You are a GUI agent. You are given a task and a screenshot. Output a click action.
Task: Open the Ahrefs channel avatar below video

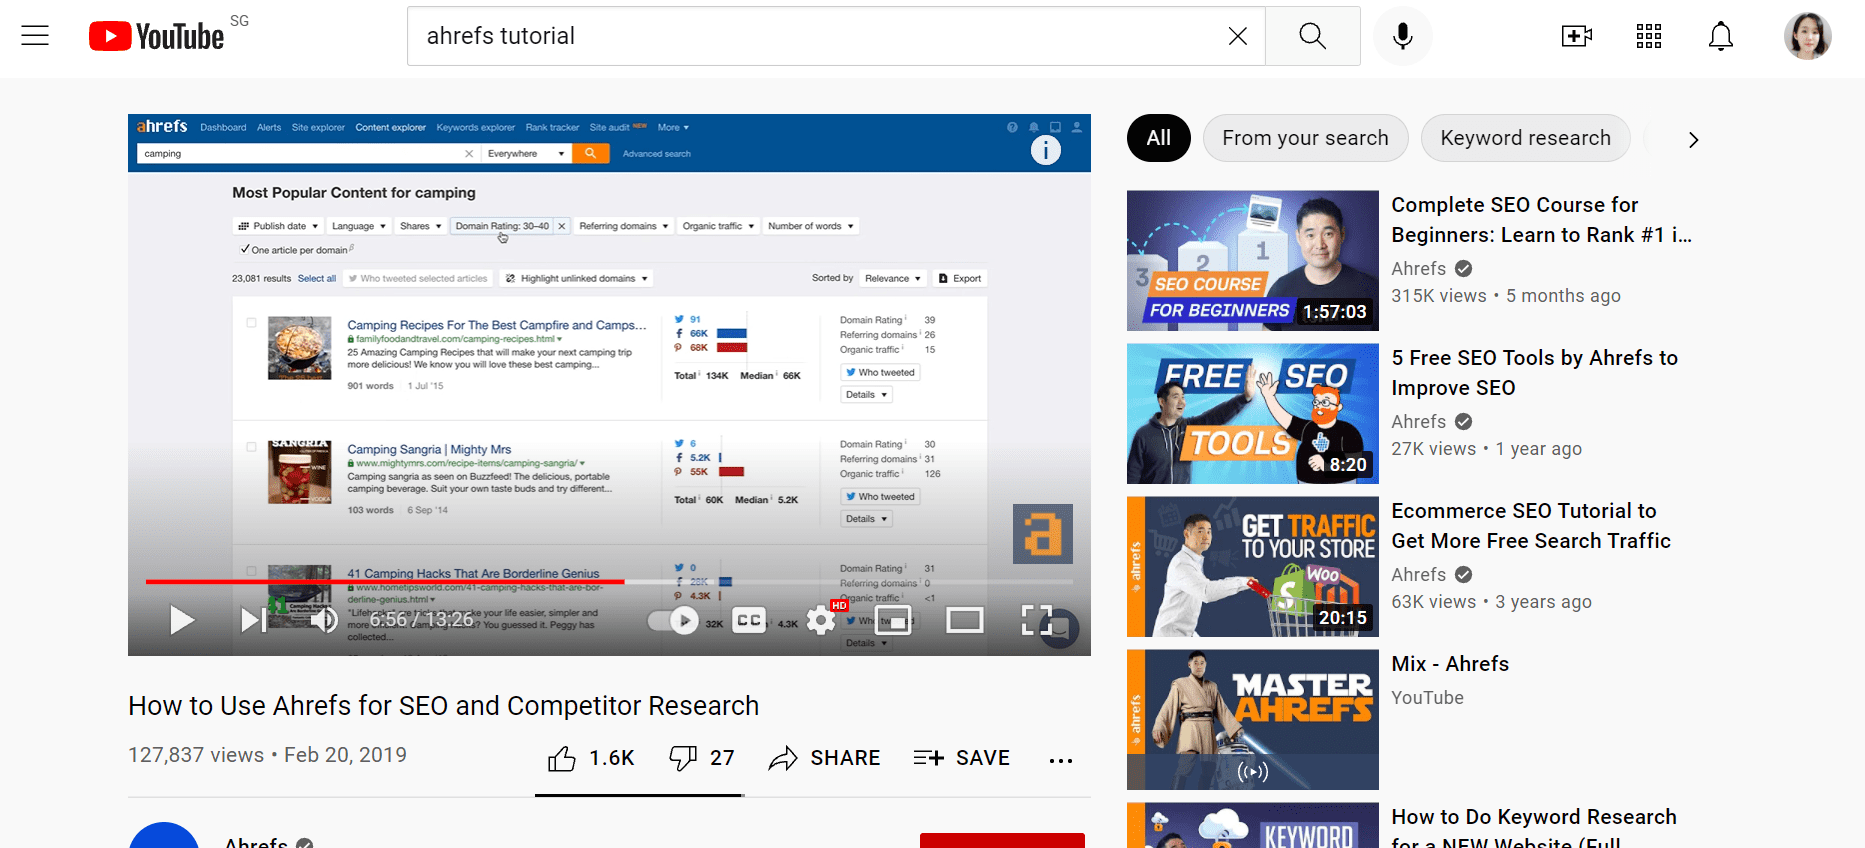tap(164, 835)
